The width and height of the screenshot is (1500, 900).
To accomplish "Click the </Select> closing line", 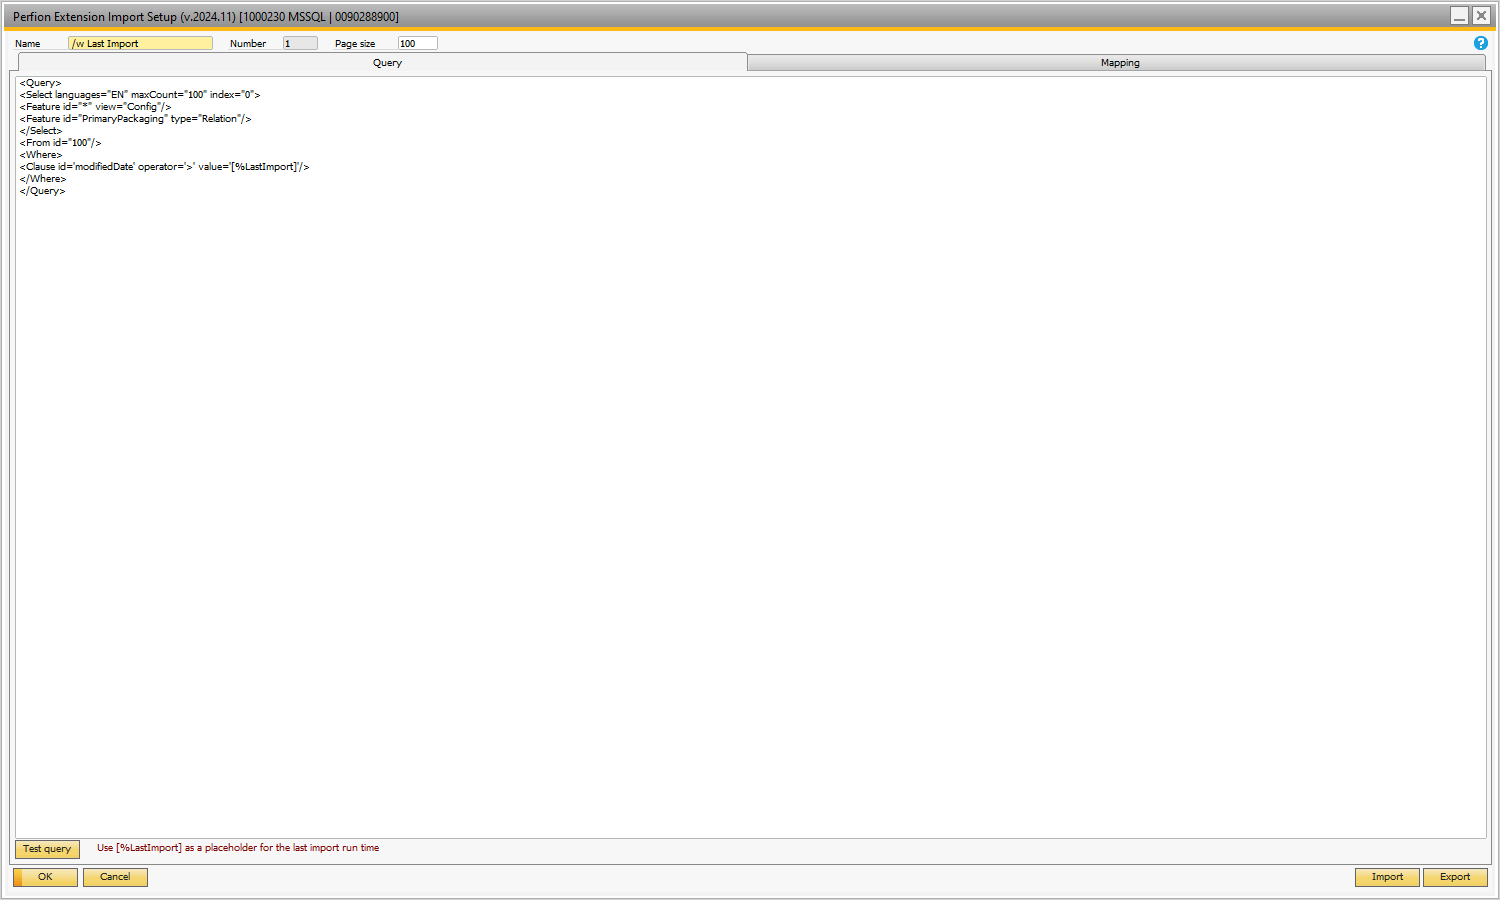I will click(41, 131).
